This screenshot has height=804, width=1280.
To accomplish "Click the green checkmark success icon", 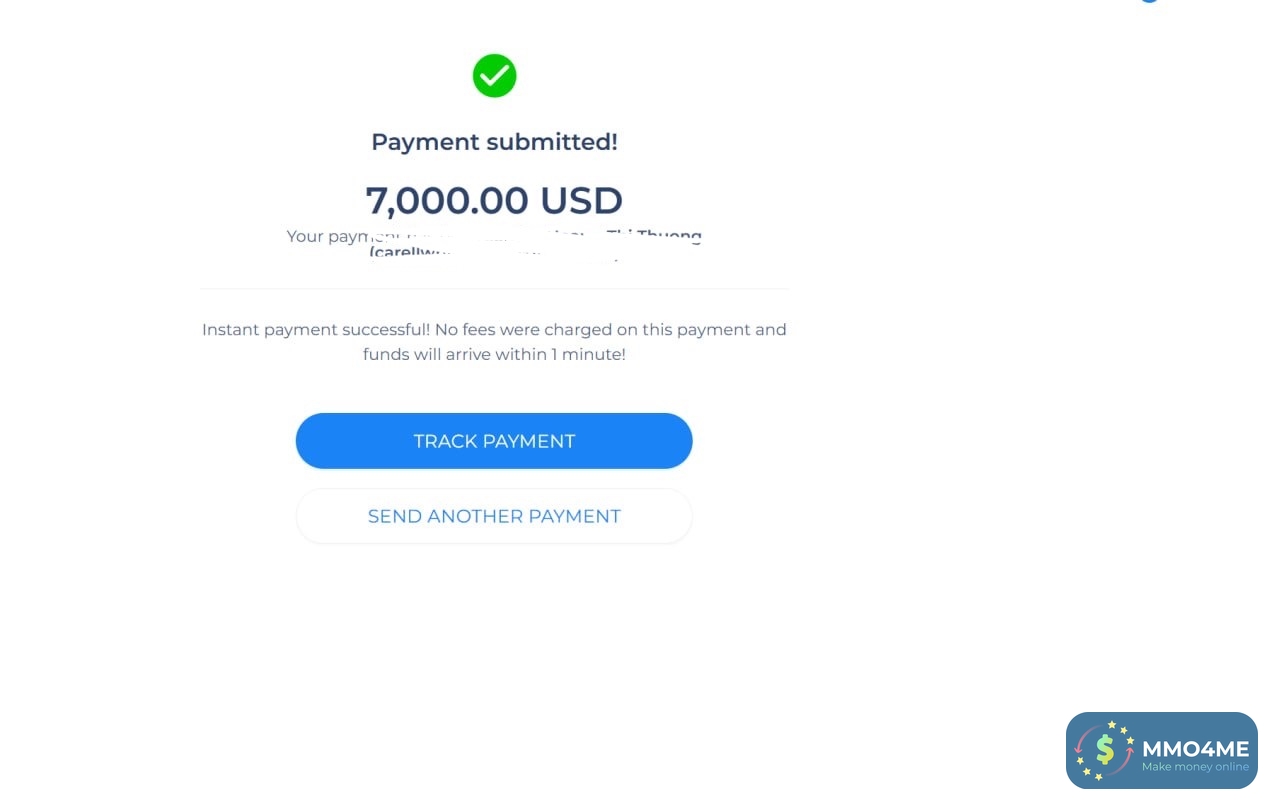I will 494,76.
